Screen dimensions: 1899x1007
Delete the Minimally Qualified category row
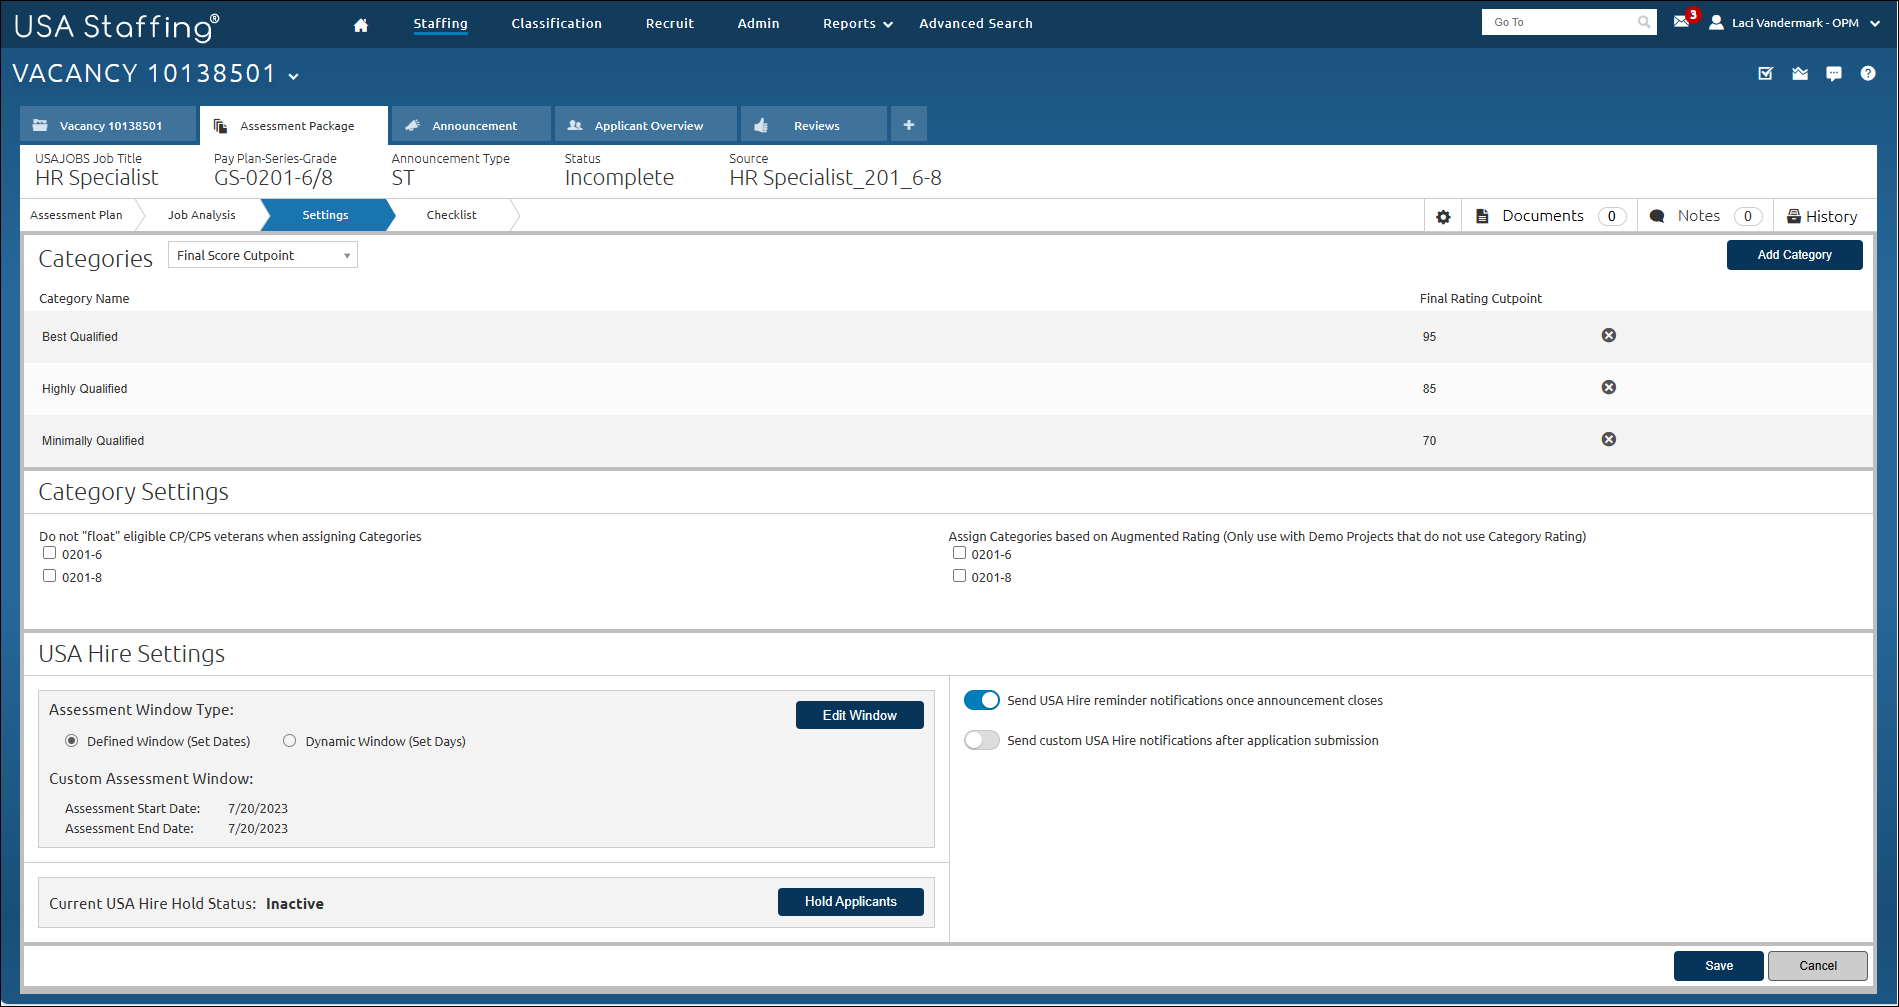pyautogui.click(x=1608, y=440)
